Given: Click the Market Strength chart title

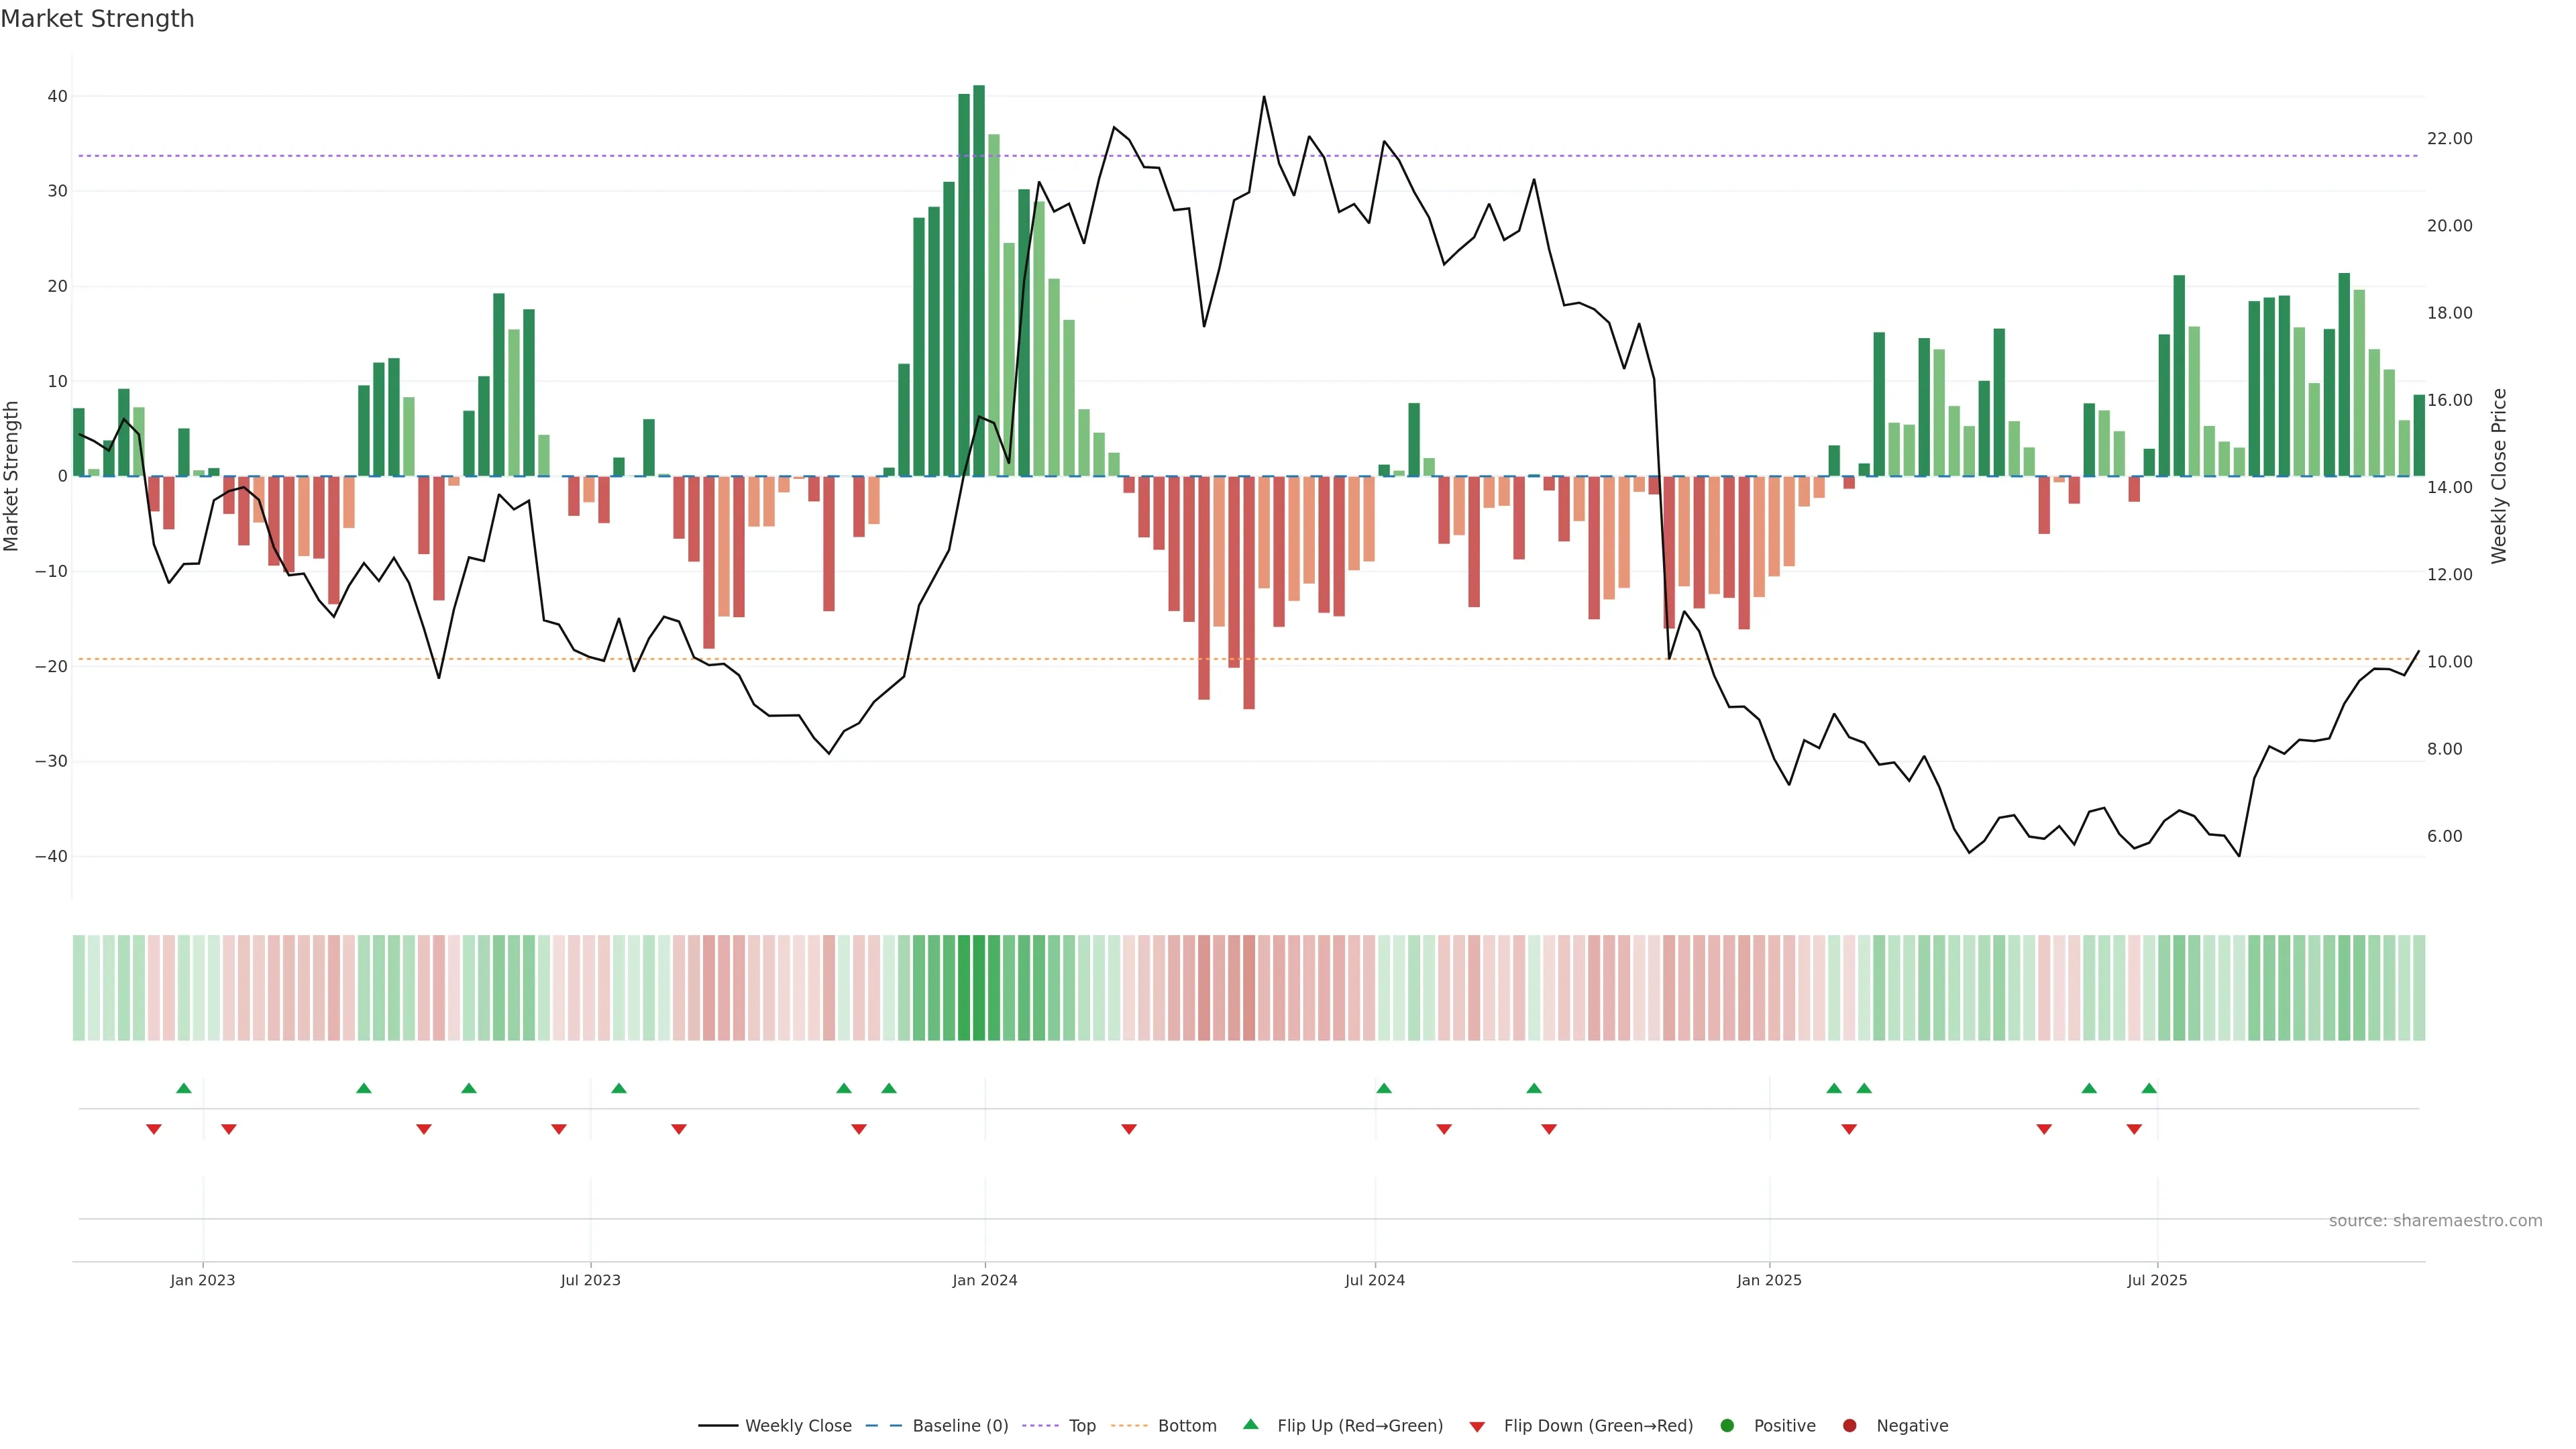Looking at the screenshot, I should point(97,19).
